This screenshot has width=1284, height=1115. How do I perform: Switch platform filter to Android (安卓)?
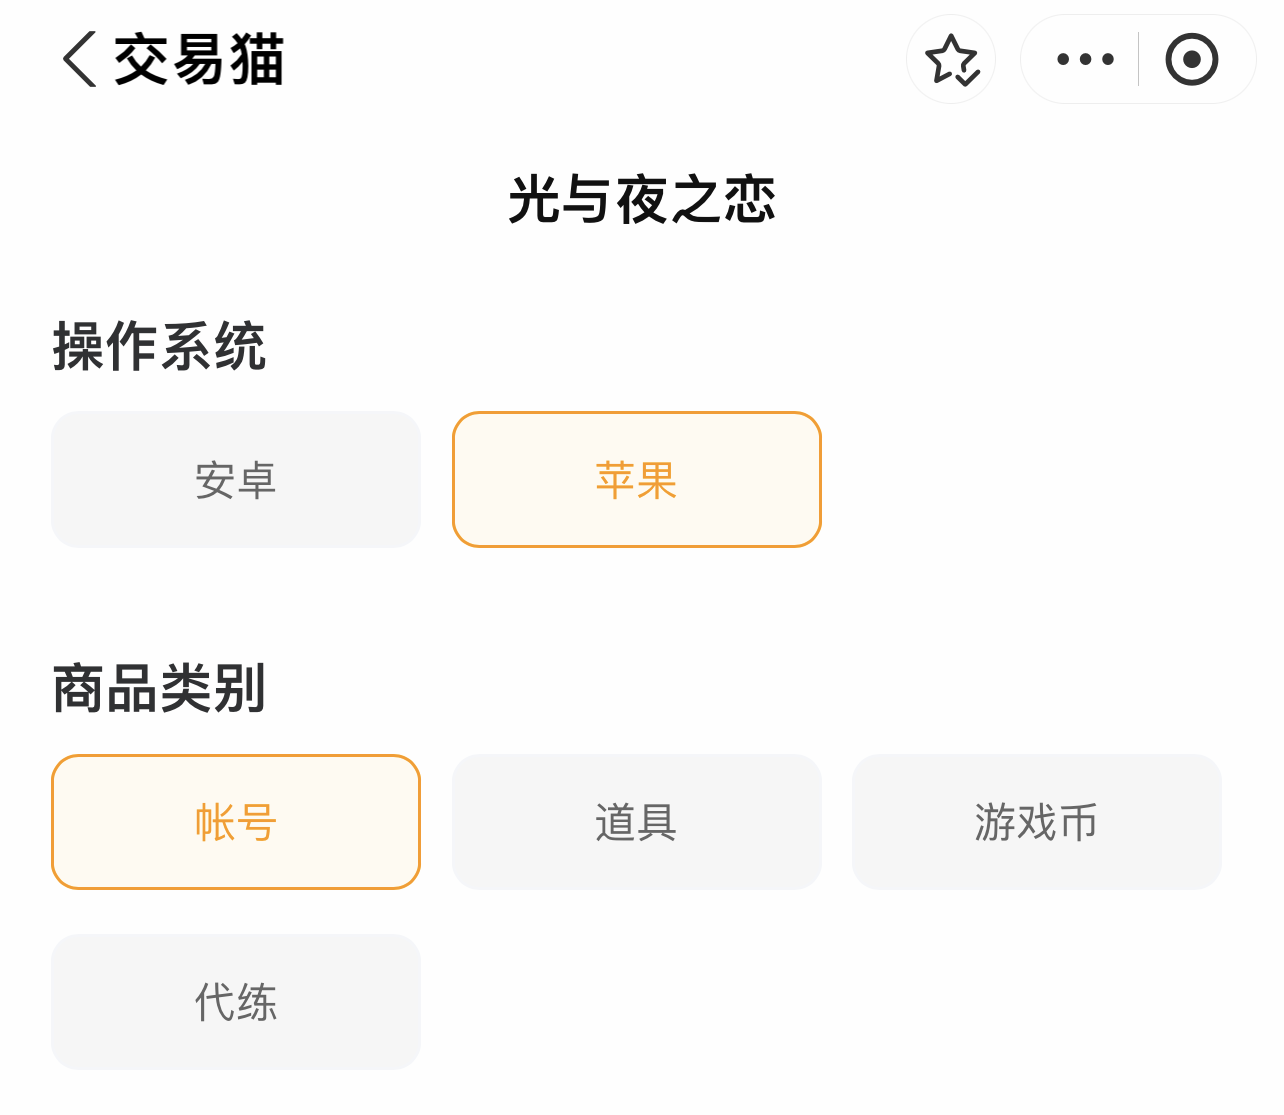[236, 480]
